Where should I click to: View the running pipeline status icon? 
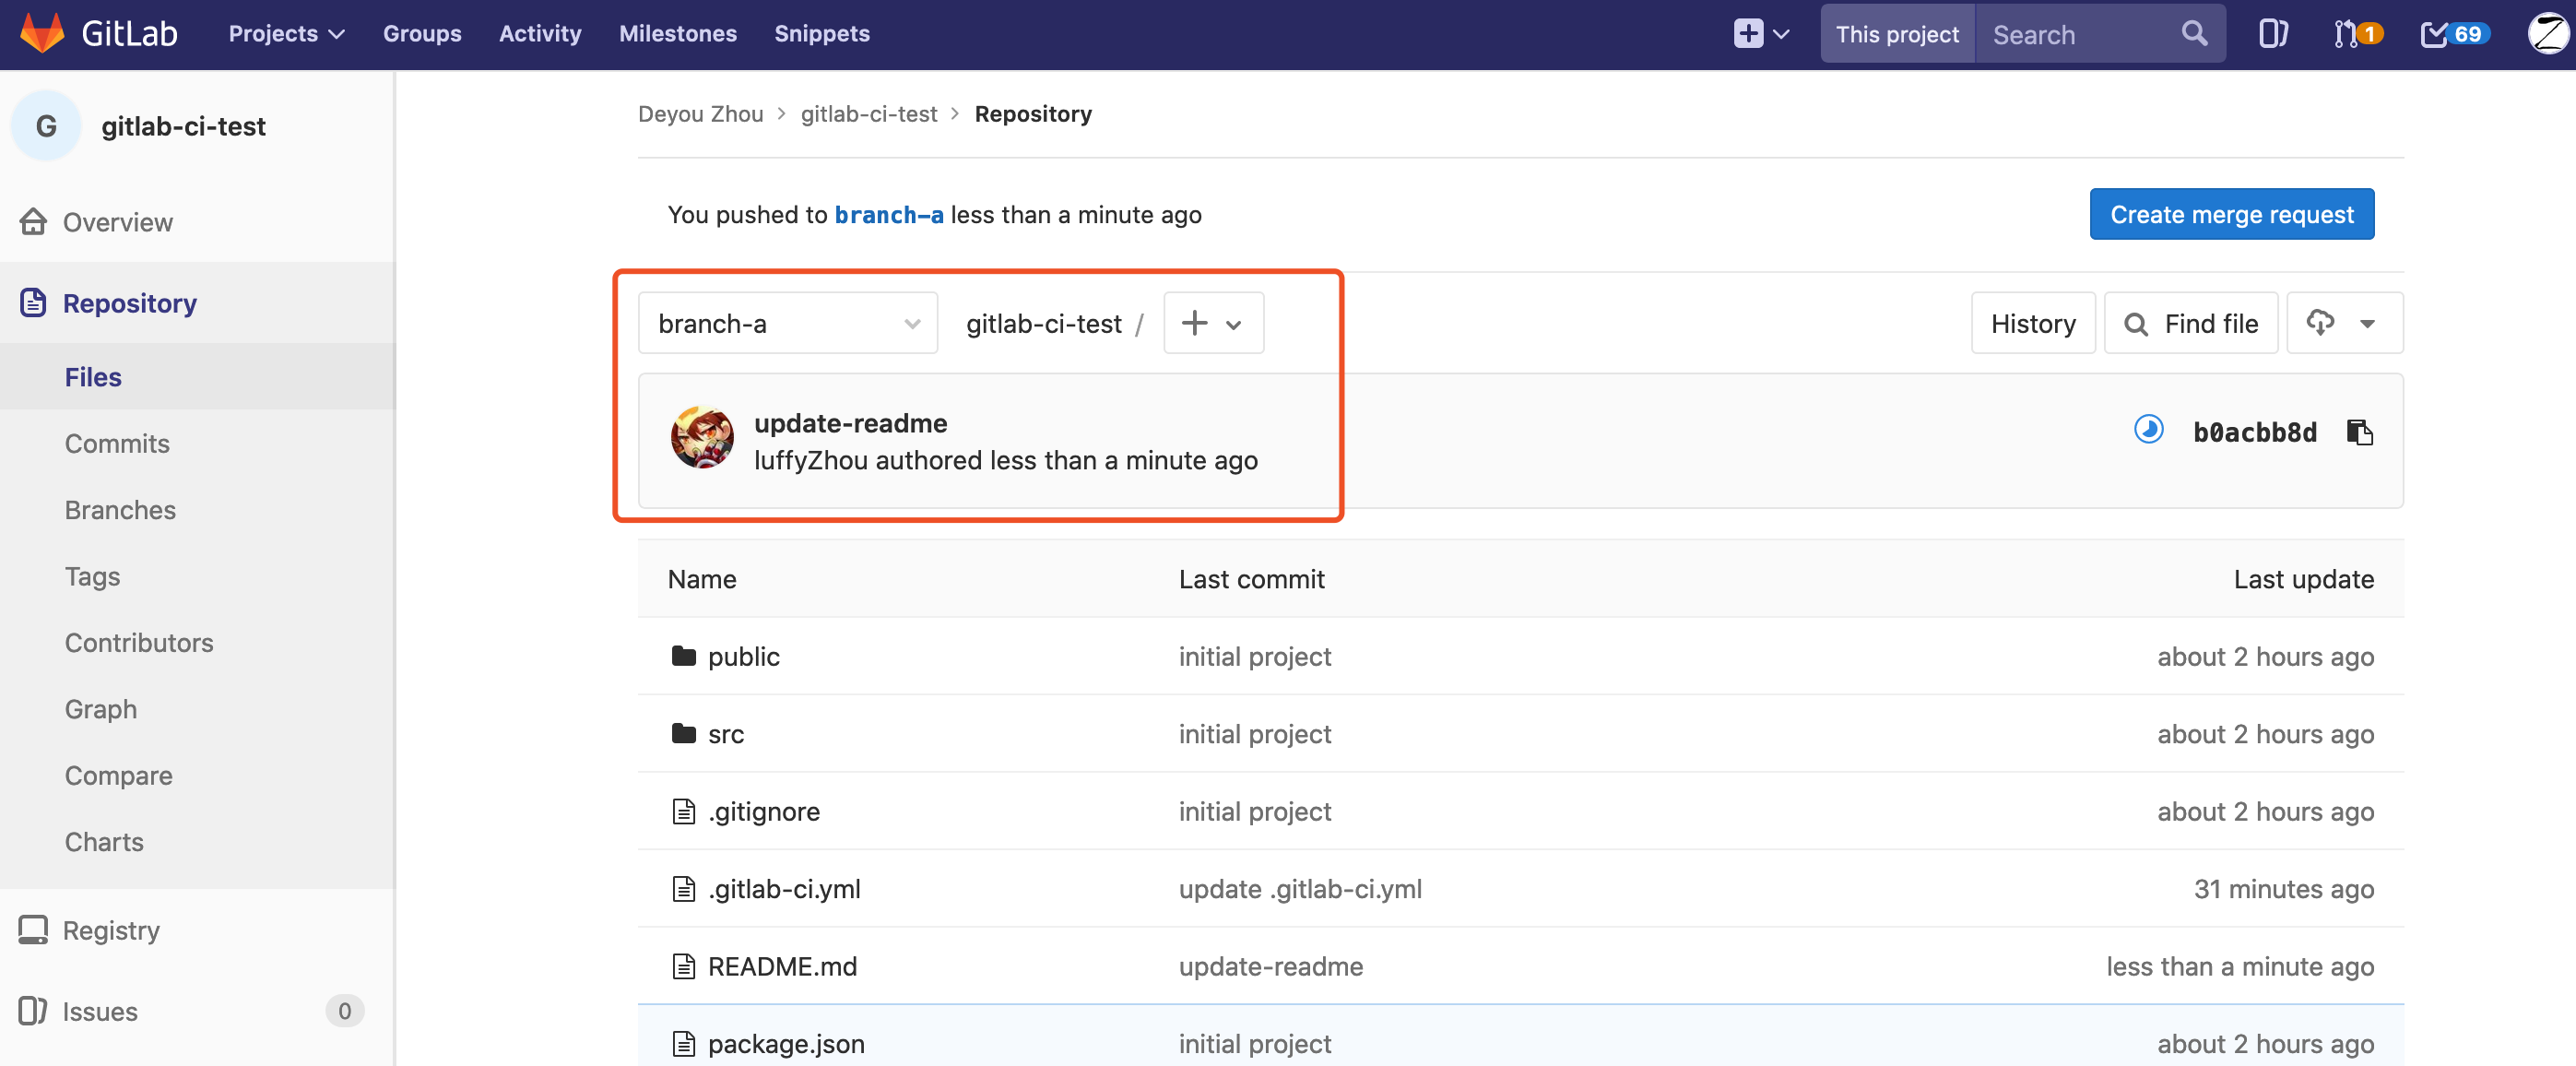(2148, 430)
